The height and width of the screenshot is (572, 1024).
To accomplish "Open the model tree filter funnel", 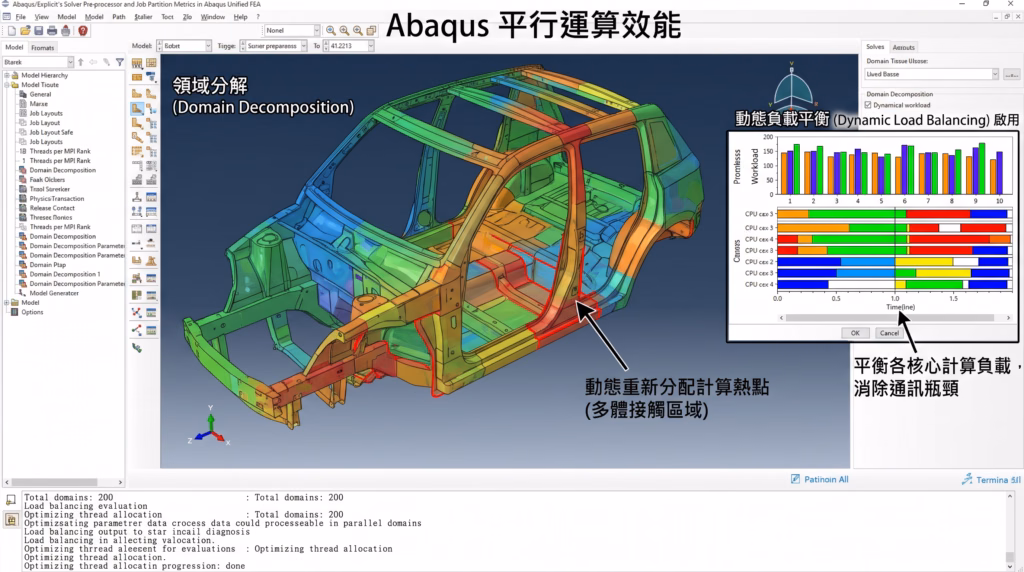I will pos(120,62).
